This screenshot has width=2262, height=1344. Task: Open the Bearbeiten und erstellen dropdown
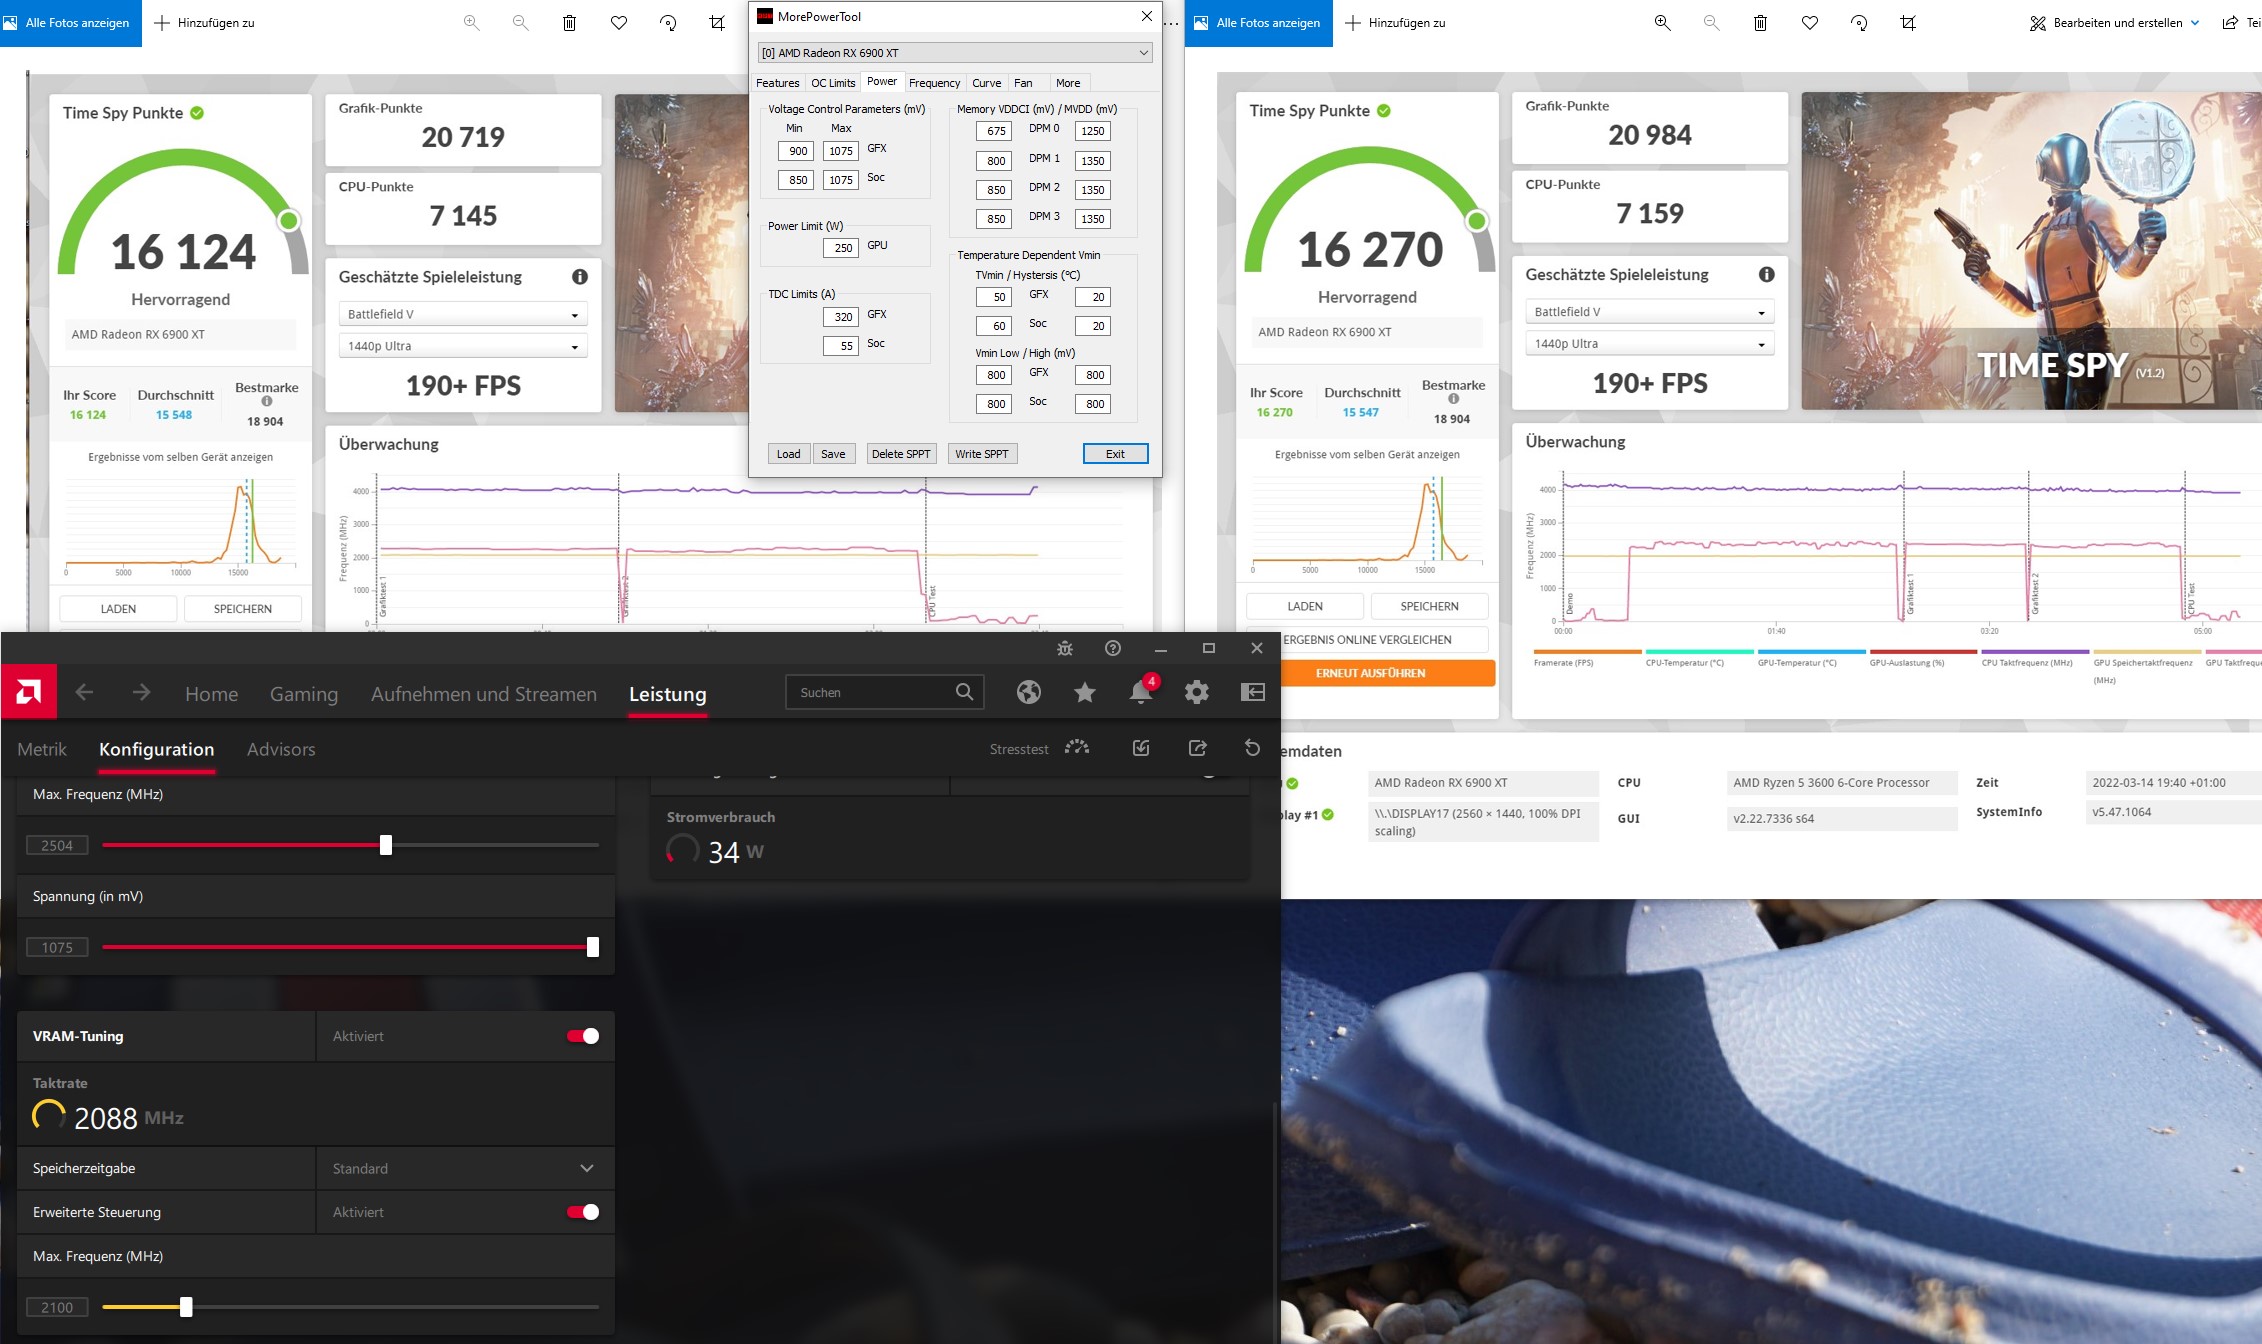(2114, 22)
